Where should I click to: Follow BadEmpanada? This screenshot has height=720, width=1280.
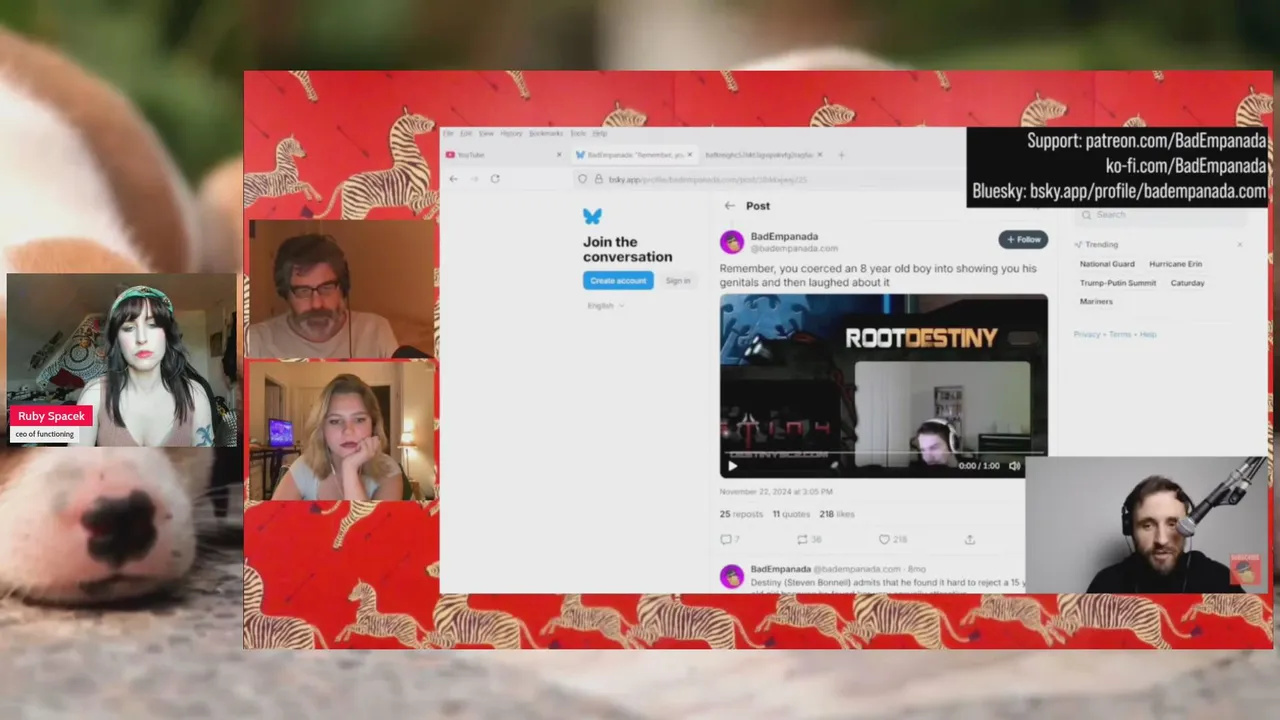pos(1023,240)
